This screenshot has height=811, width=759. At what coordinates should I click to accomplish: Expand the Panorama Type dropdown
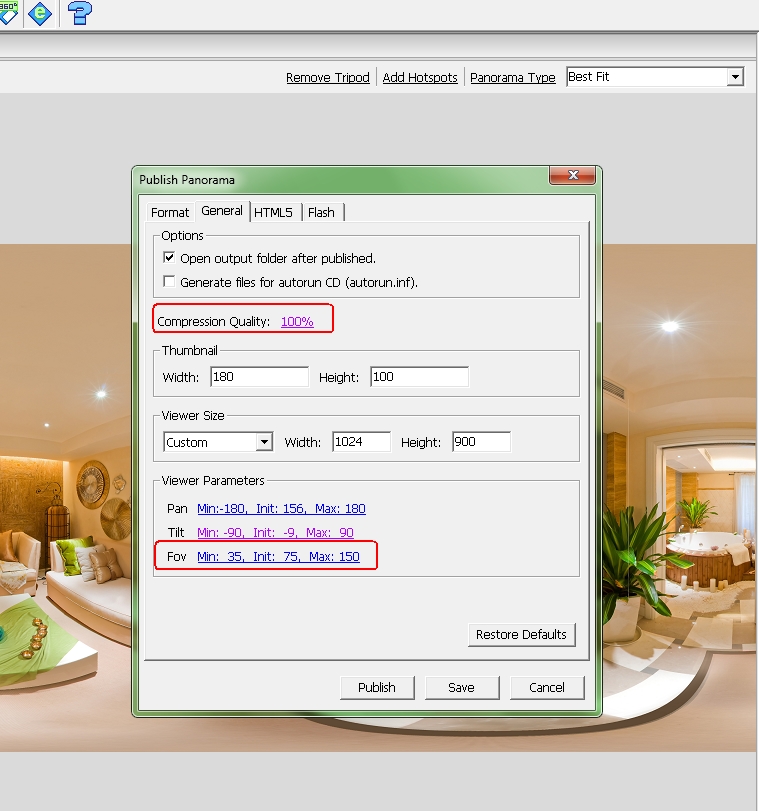click(x=735, y=77)
